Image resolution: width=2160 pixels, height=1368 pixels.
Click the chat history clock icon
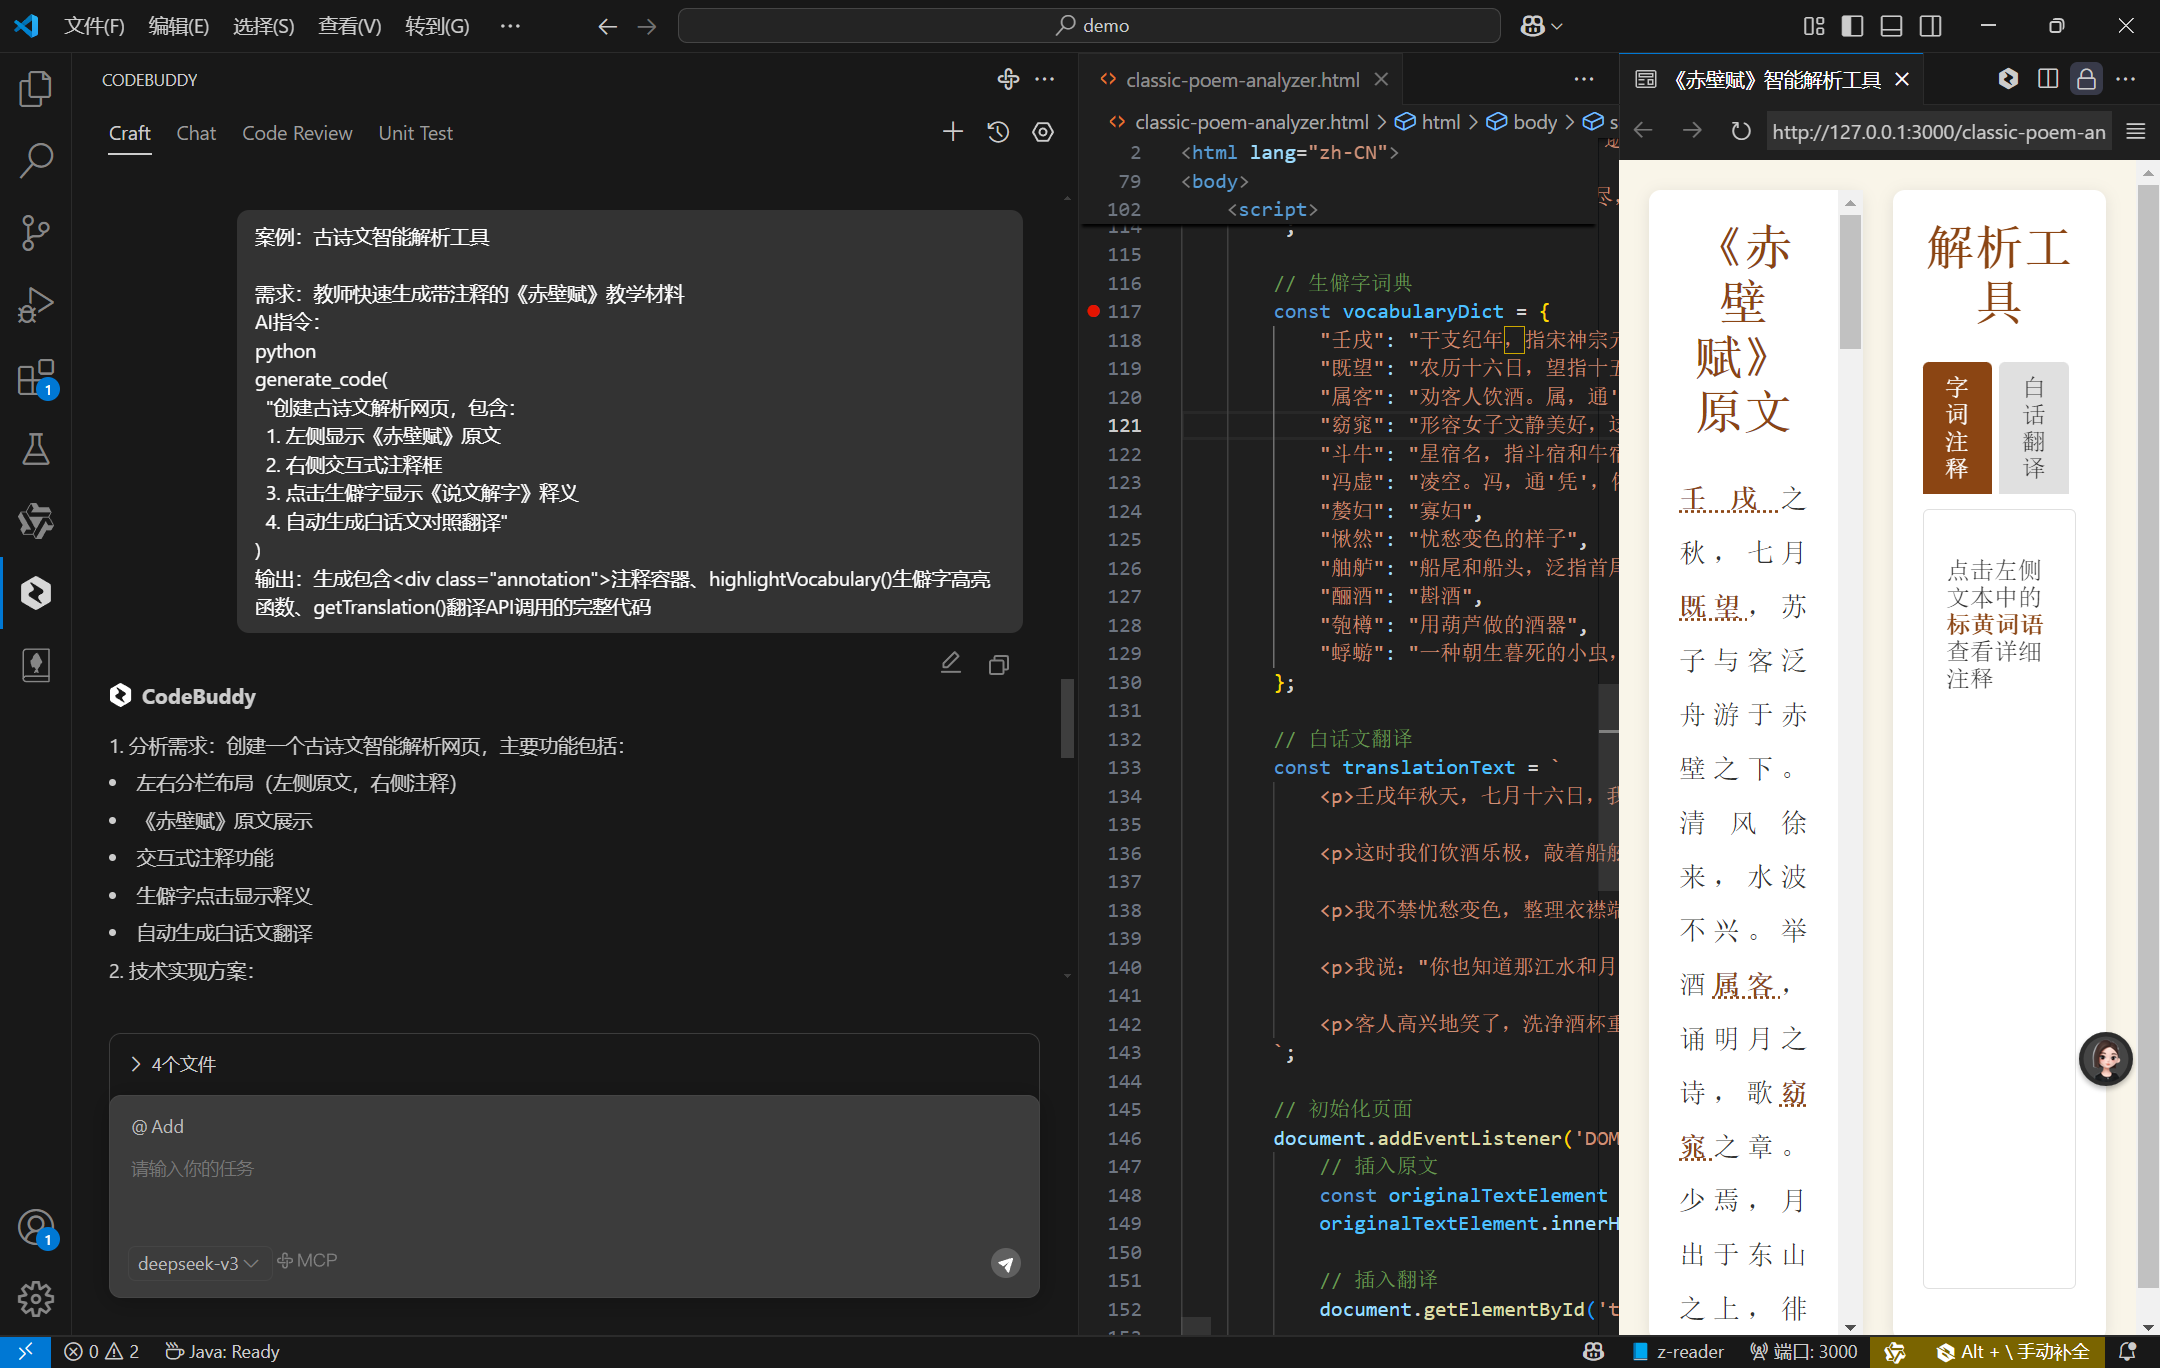998,132
